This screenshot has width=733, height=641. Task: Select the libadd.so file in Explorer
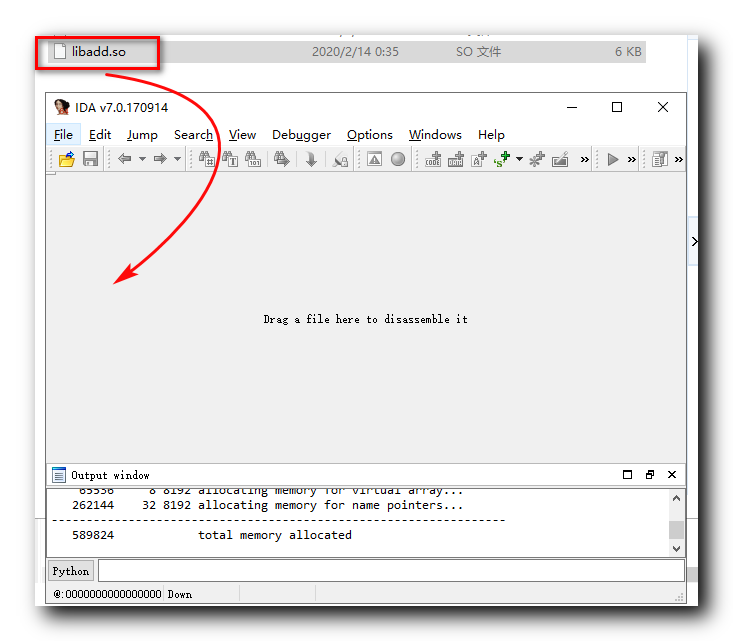tap(99, 51)
